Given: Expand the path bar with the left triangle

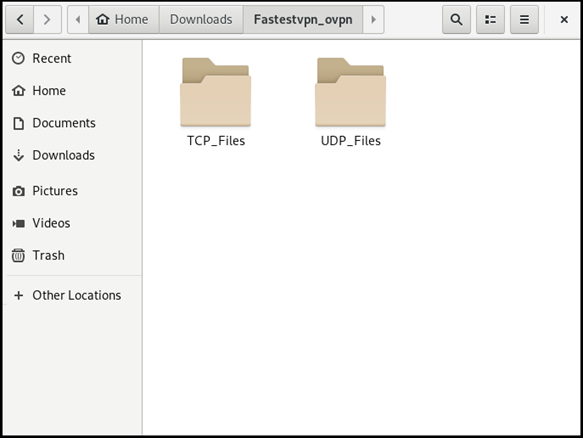Looking at the screenshot, I should tap(78, 19).
